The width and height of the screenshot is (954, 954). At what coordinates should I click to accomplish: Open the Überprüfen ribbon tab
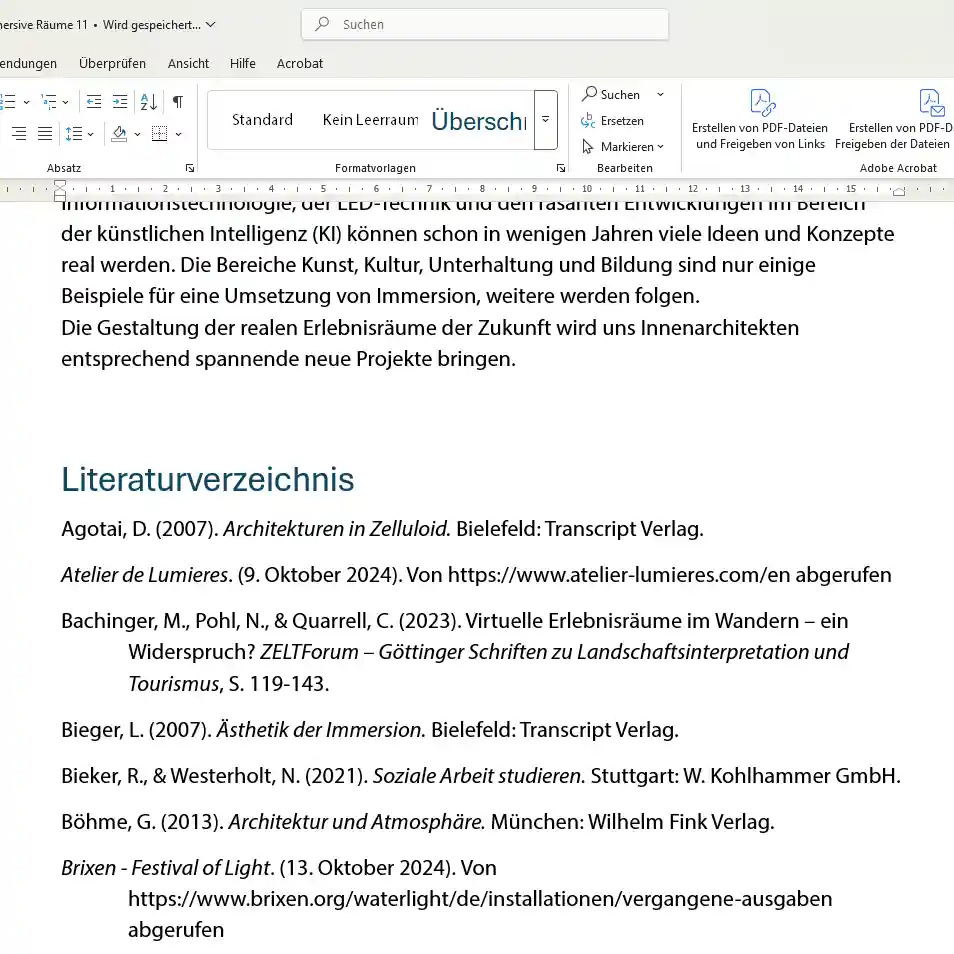112,63
